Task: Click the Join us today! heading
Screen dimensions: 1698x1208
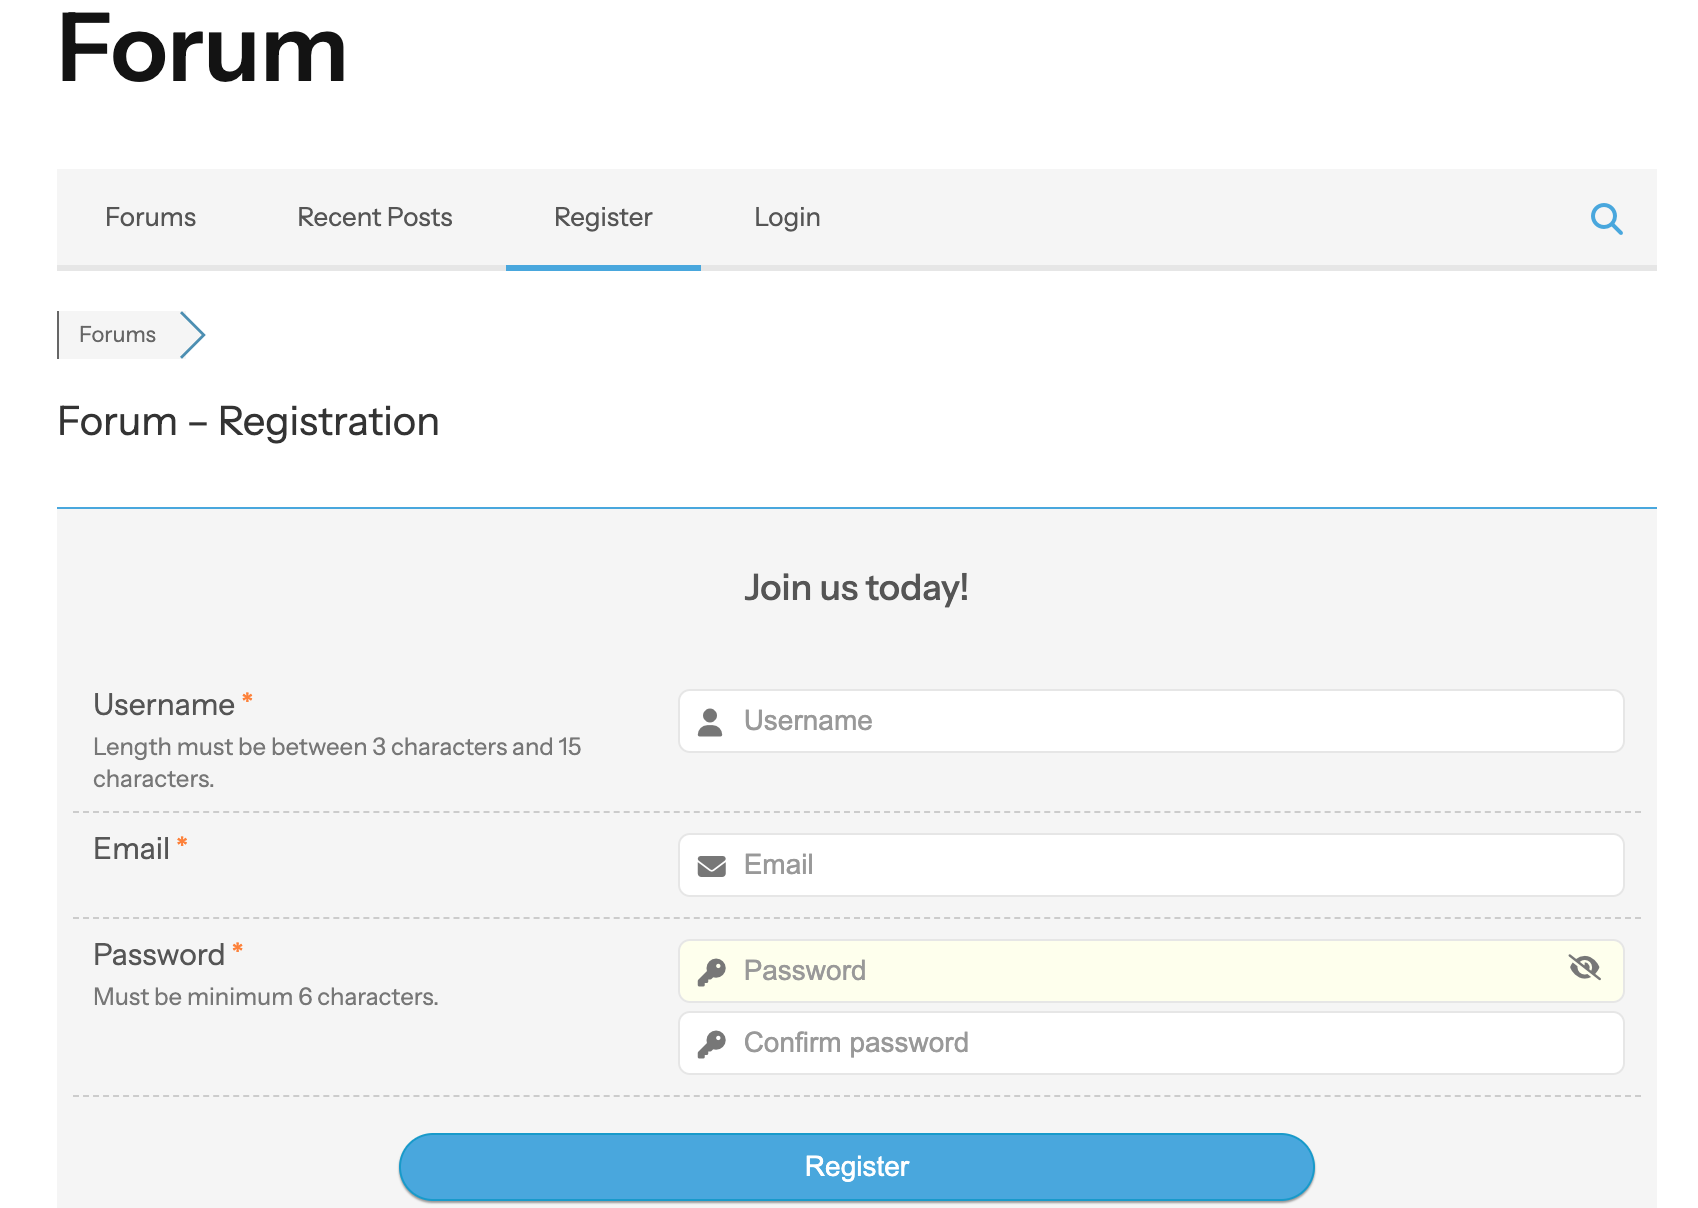Action: tap(856, 588)
